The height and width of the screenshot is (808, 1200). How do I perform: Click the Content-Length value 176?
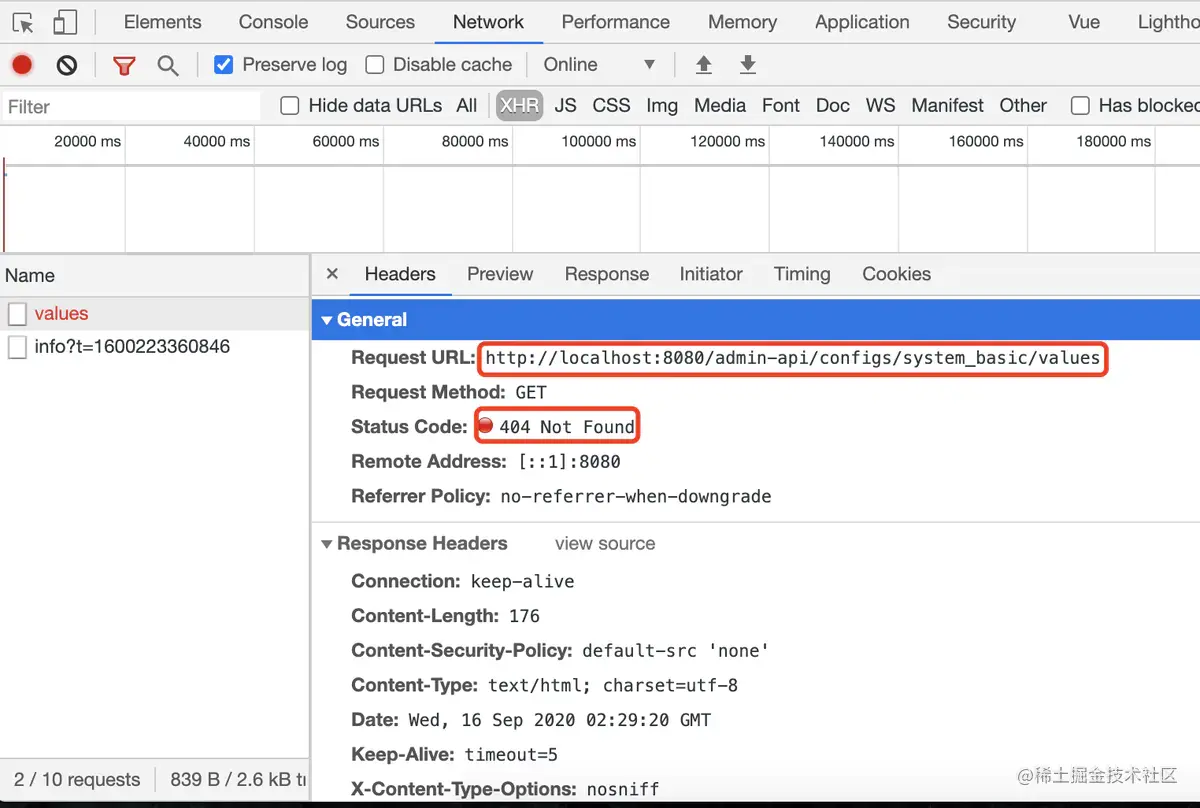tap(523, 616)
